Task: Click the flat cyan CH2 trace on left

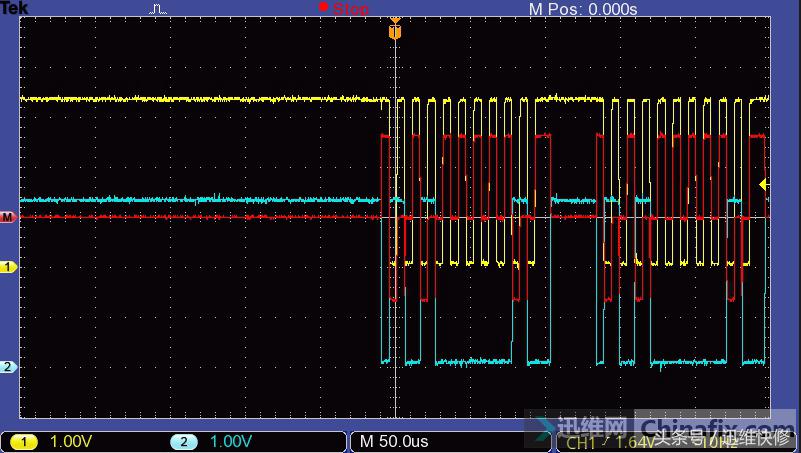Action: pos(200,200)
